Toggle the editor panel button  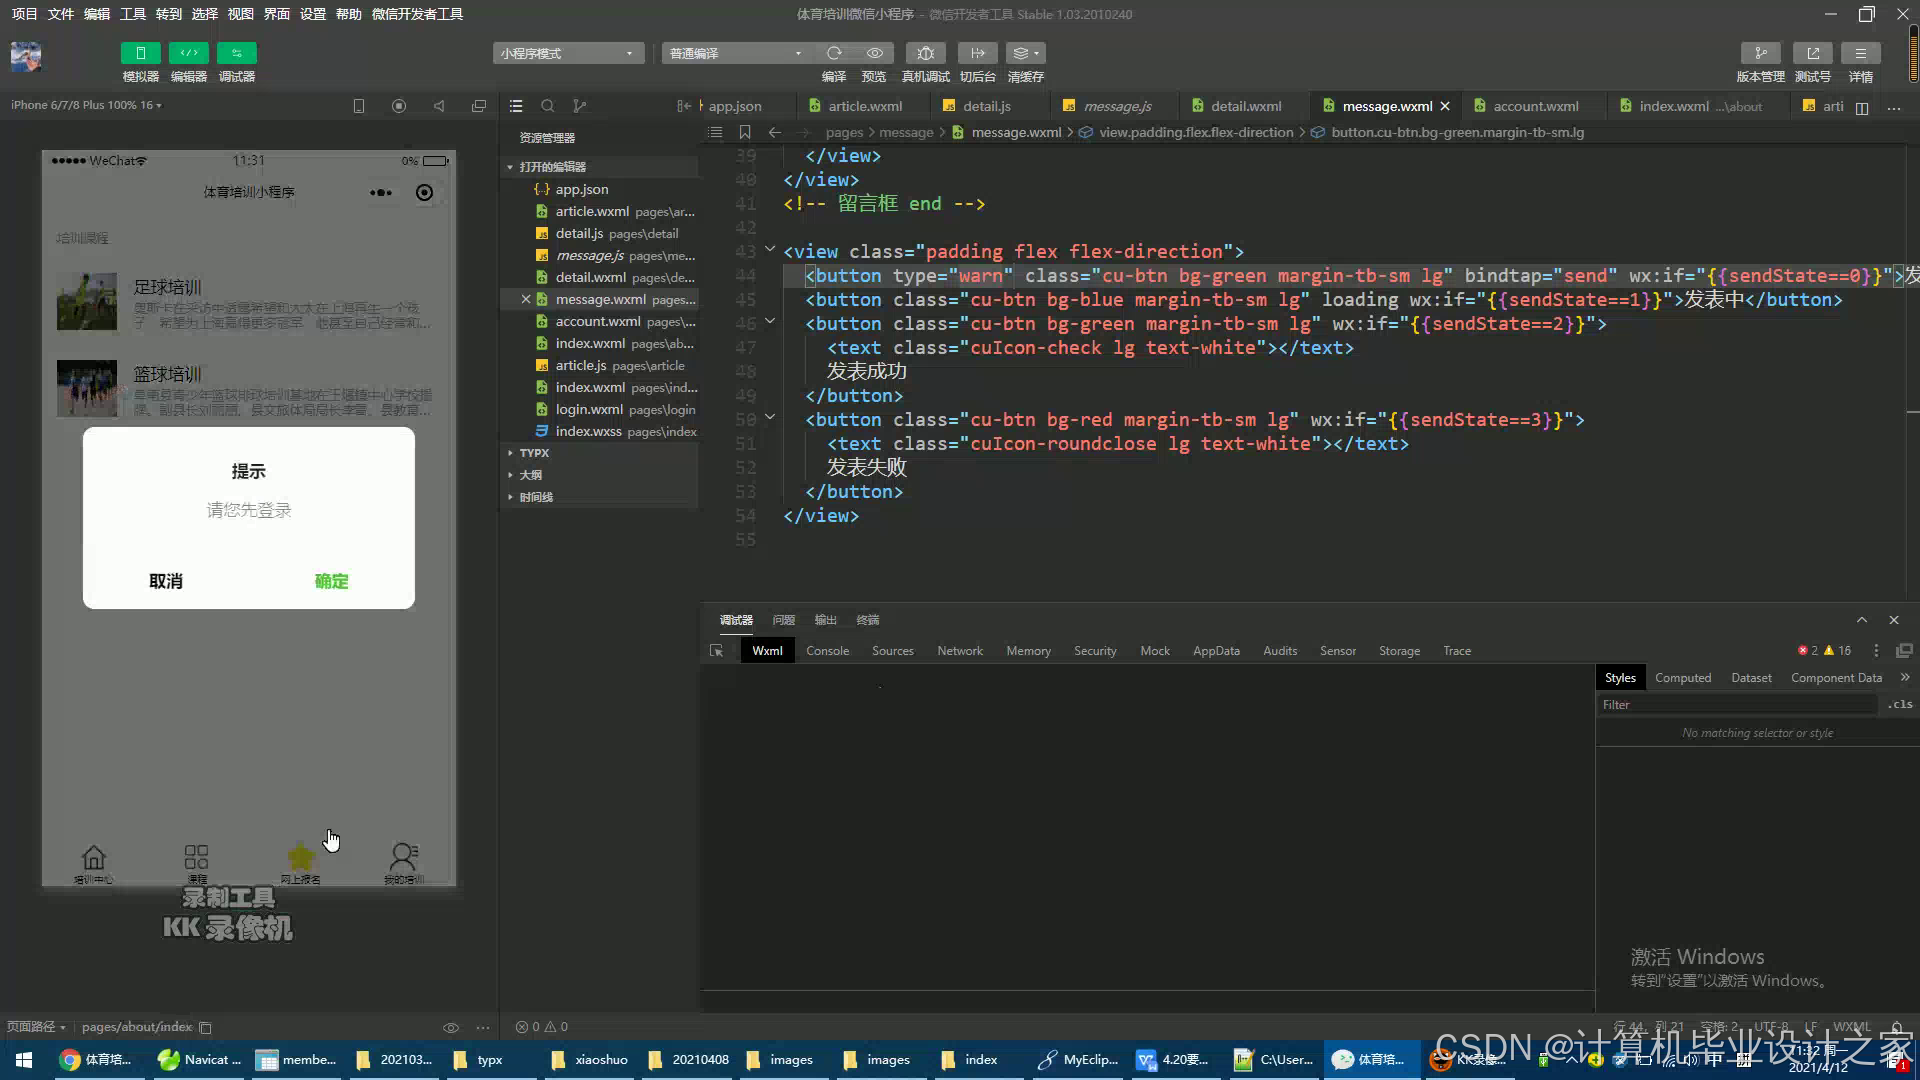click(188, 53)
